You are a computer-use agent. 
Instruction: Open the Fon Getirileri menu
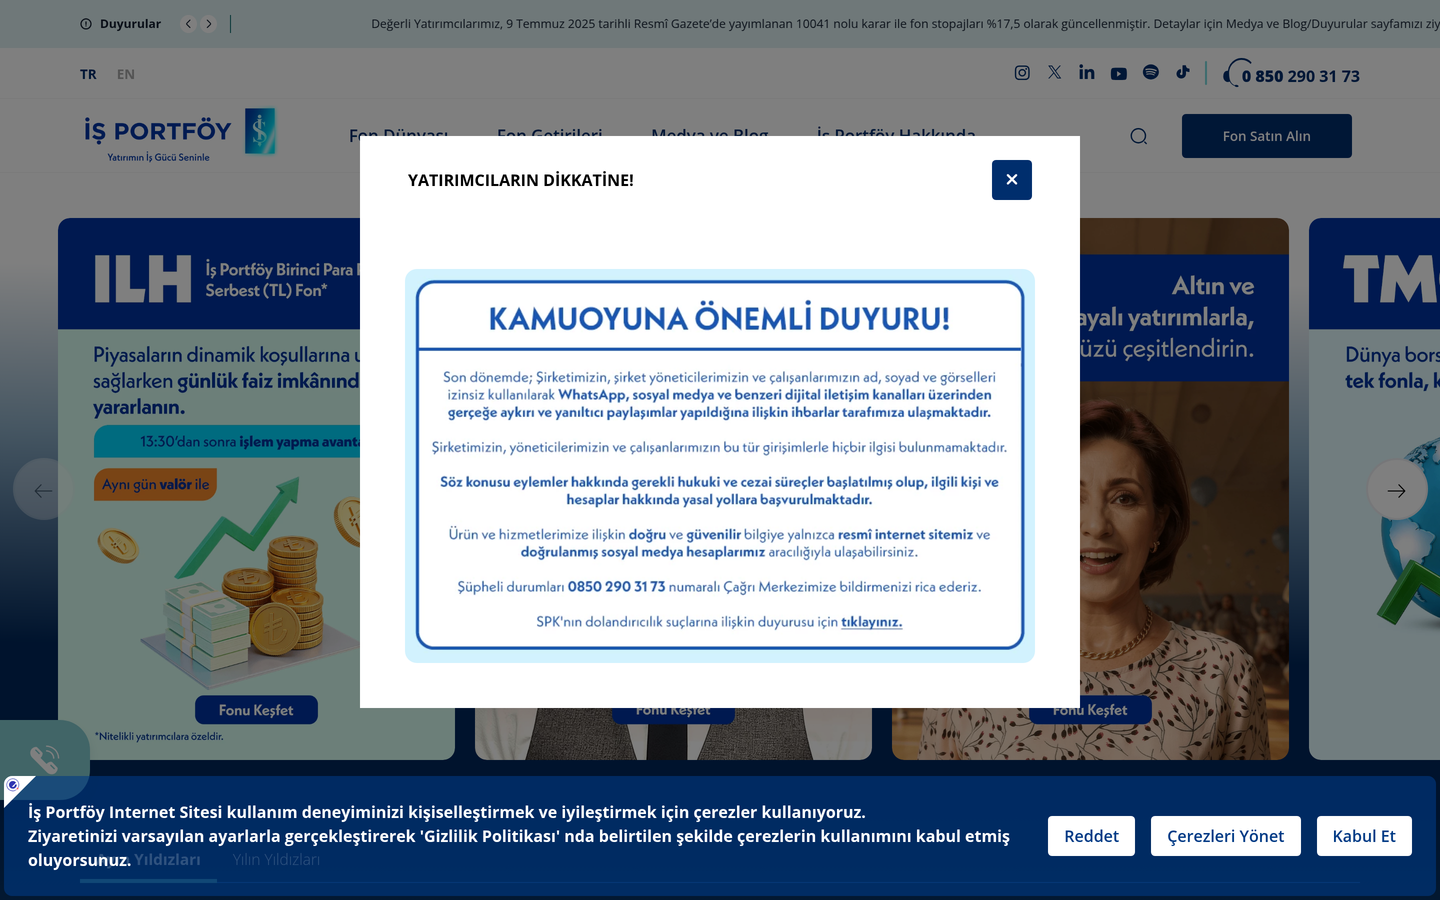click(549, 134)
